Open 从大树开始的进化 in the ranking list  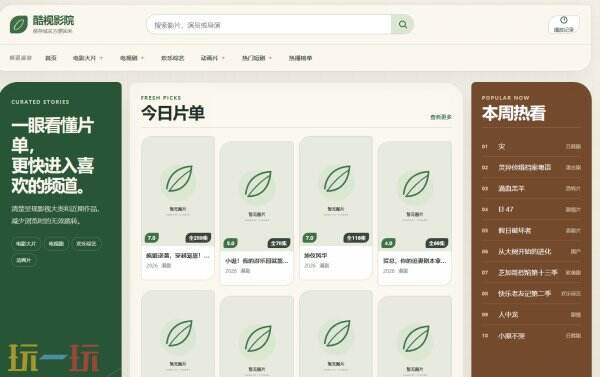[524, 251]
